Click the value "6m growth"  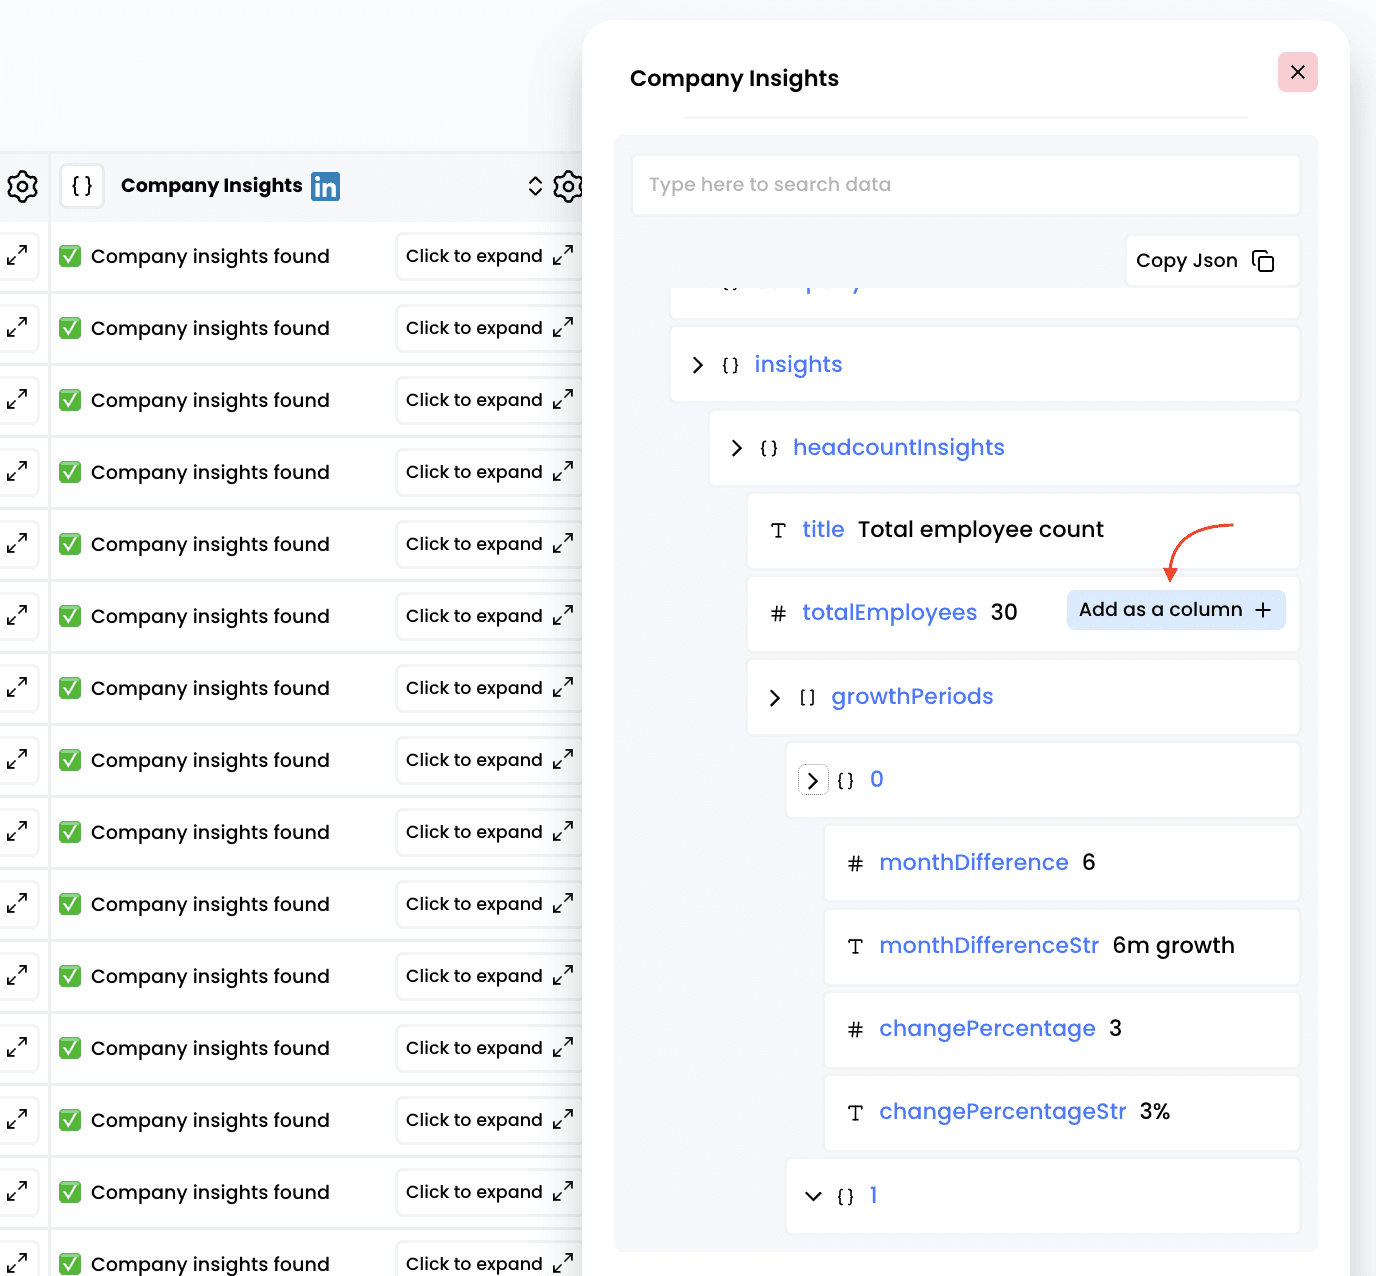pos(1173,946)
